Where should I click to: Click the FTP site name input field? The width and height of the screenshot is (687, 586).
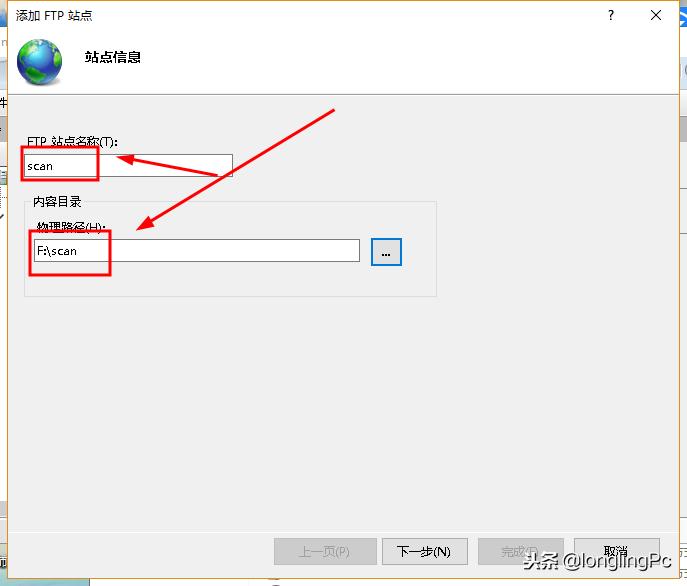coord(128,166)
